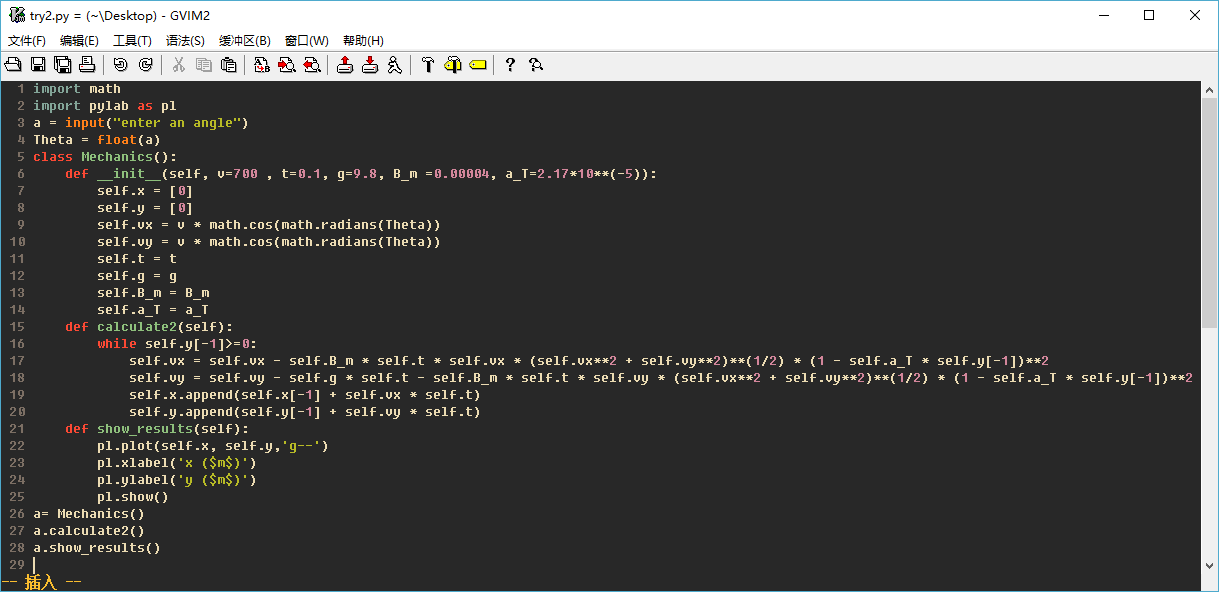Print the buffer using the printer icon
Screen dimensions: 1219x592
[x=87, y=65]
